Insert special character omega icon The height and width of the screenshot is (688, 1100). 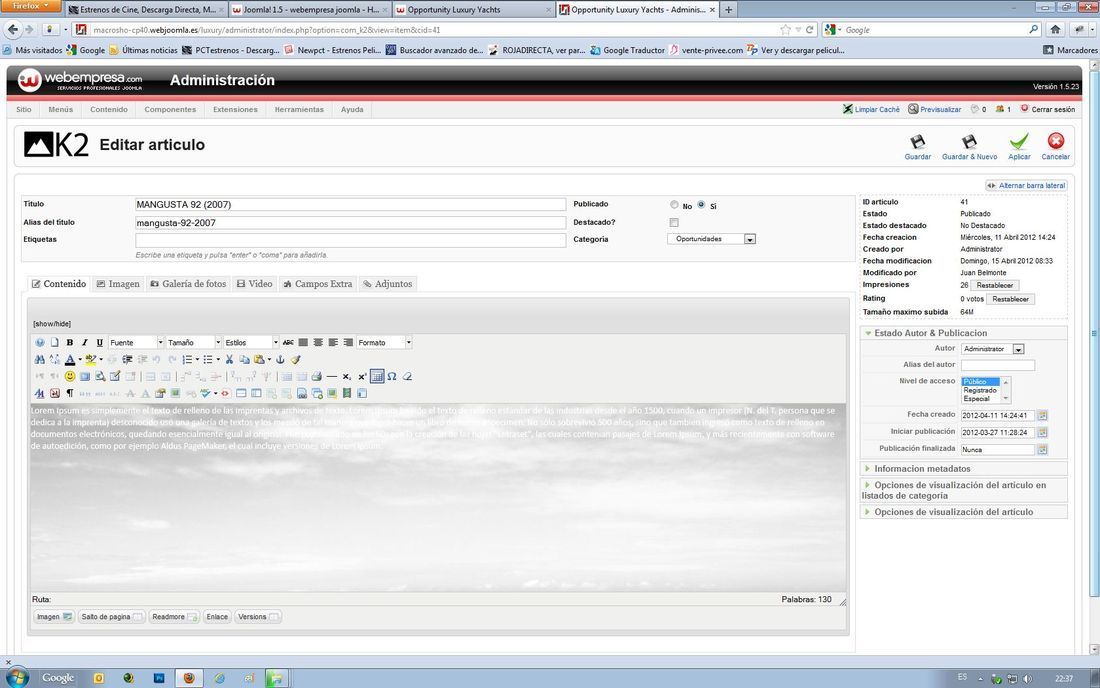392,376
